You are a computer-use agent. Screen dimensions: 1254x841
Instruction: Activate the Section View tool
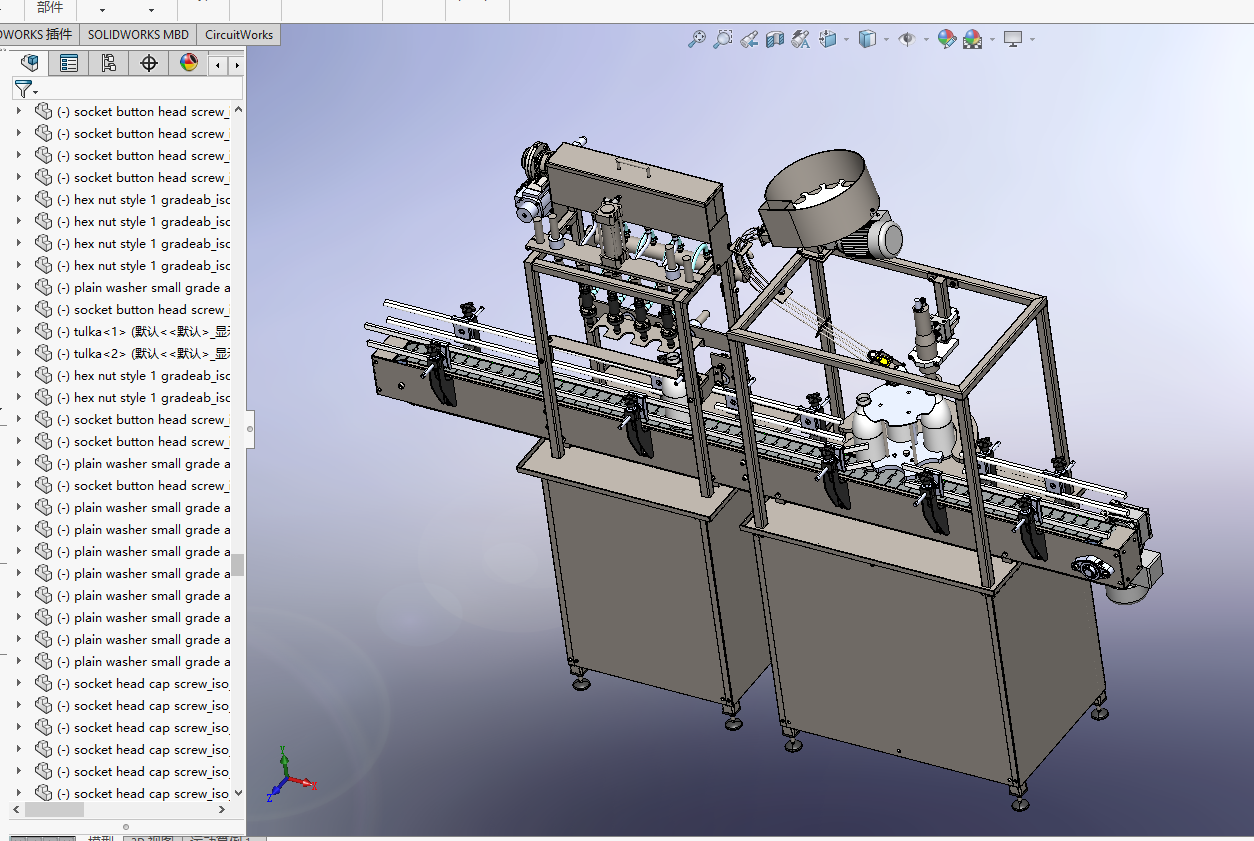coord(775,39)
